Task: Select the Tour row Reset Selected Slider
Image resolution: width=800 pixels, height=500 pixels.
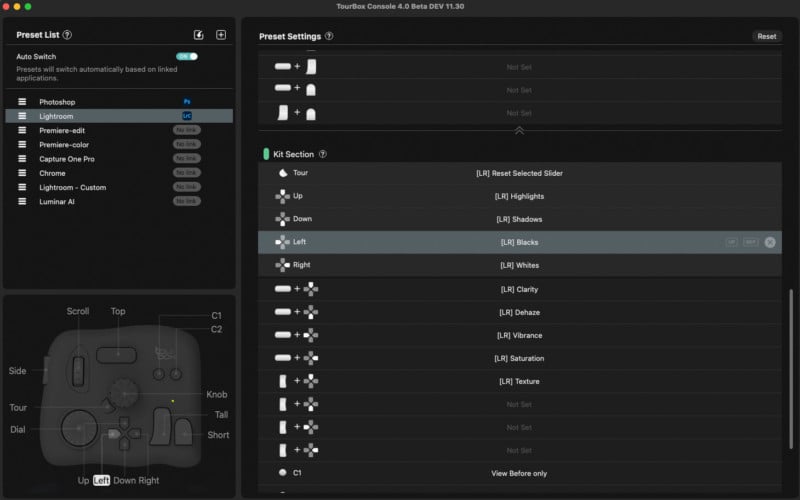Action: (x=518, y=173)
